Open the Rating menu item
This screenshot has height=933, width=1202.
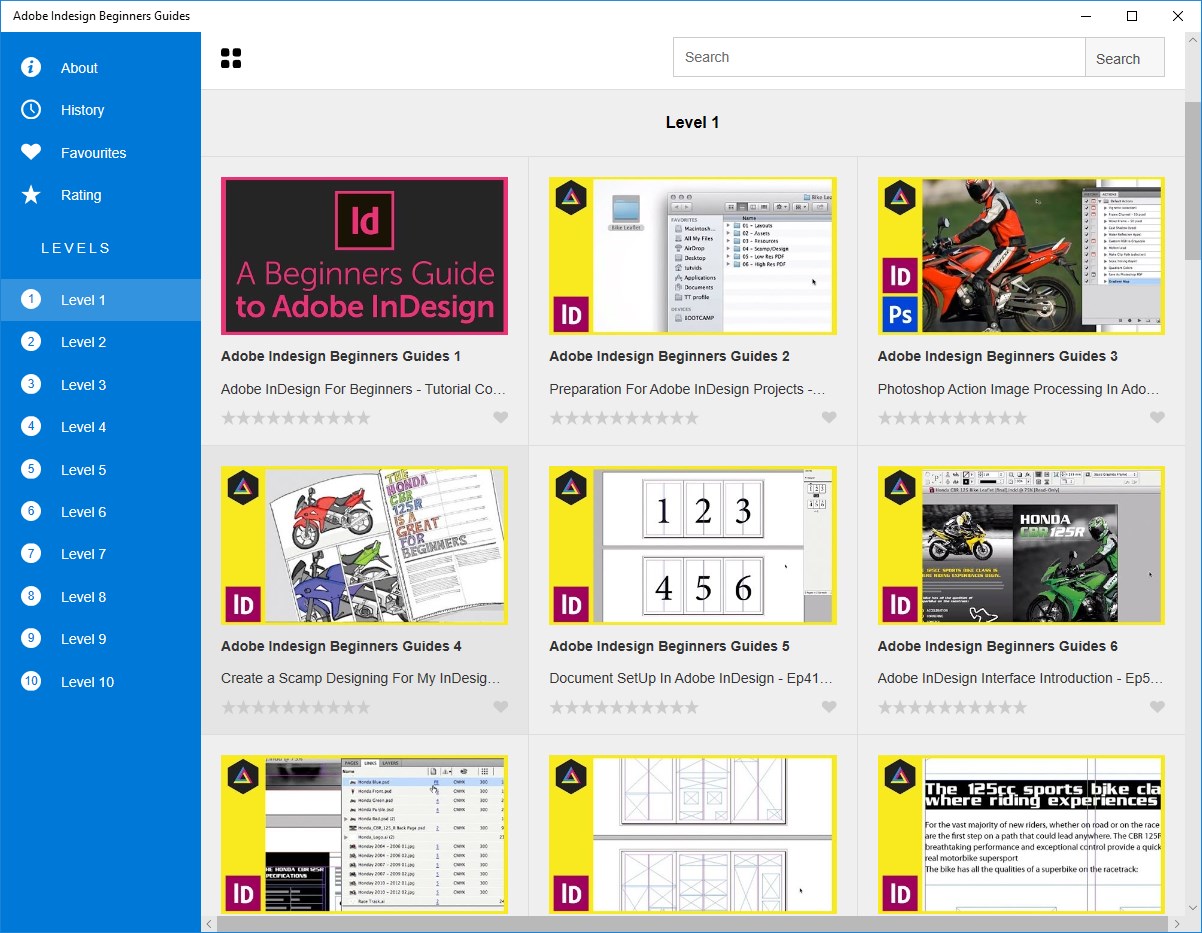(100, 195)
